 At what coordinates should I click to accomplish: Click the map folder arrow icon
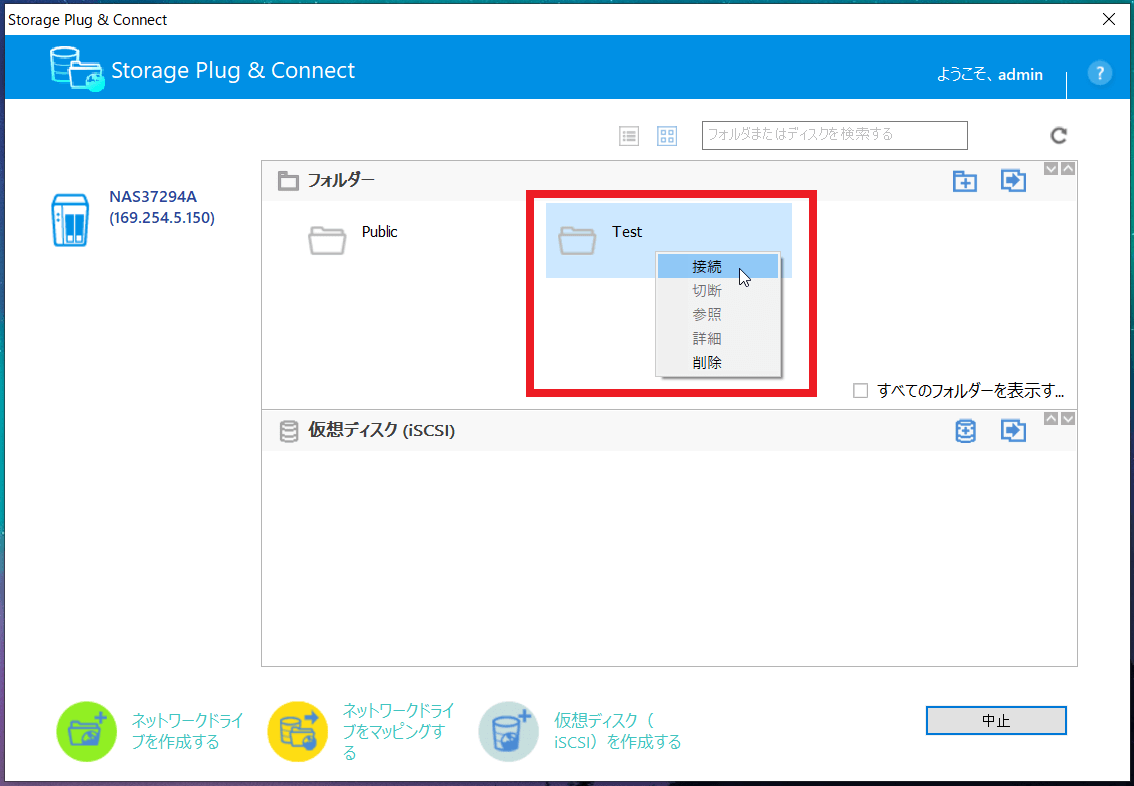[x=1013, y=181]
